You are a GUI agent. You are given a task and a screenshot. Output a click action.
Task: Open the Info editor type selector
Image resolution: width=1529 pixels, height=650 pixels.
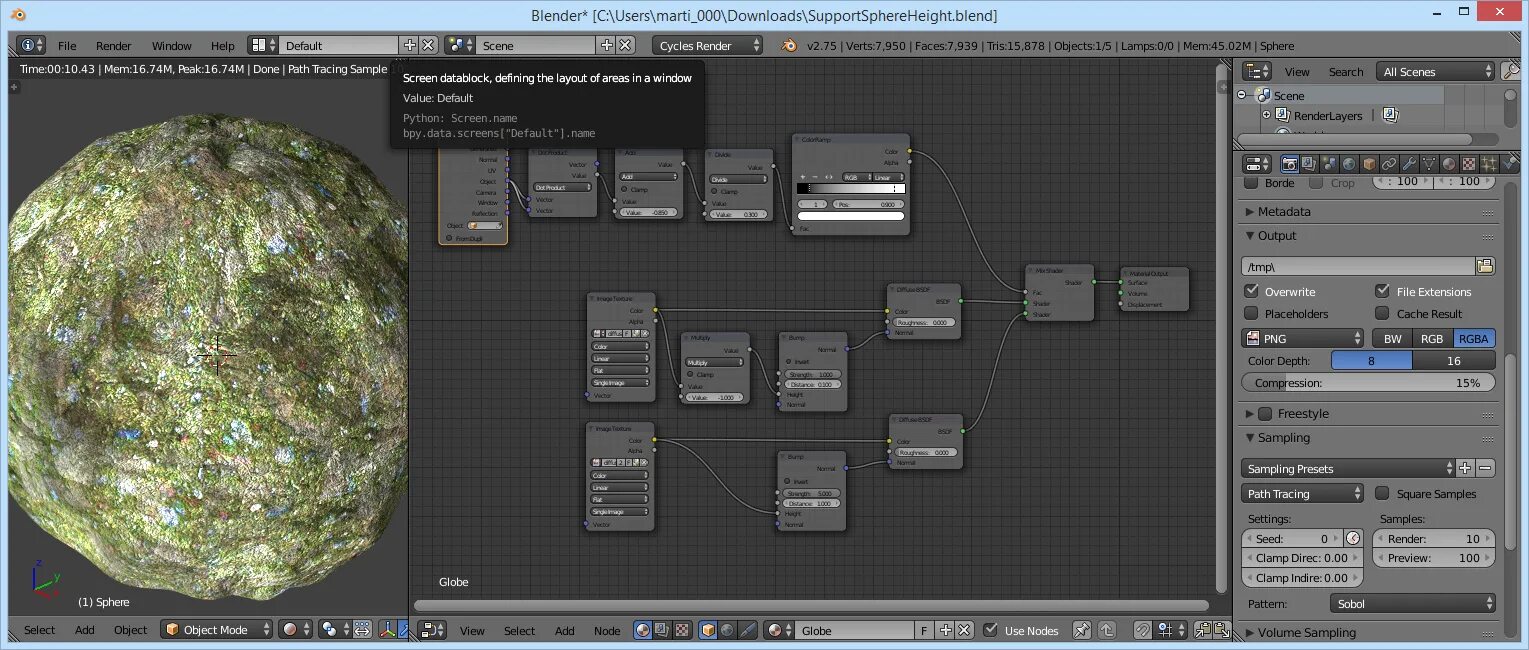point(31,45)
